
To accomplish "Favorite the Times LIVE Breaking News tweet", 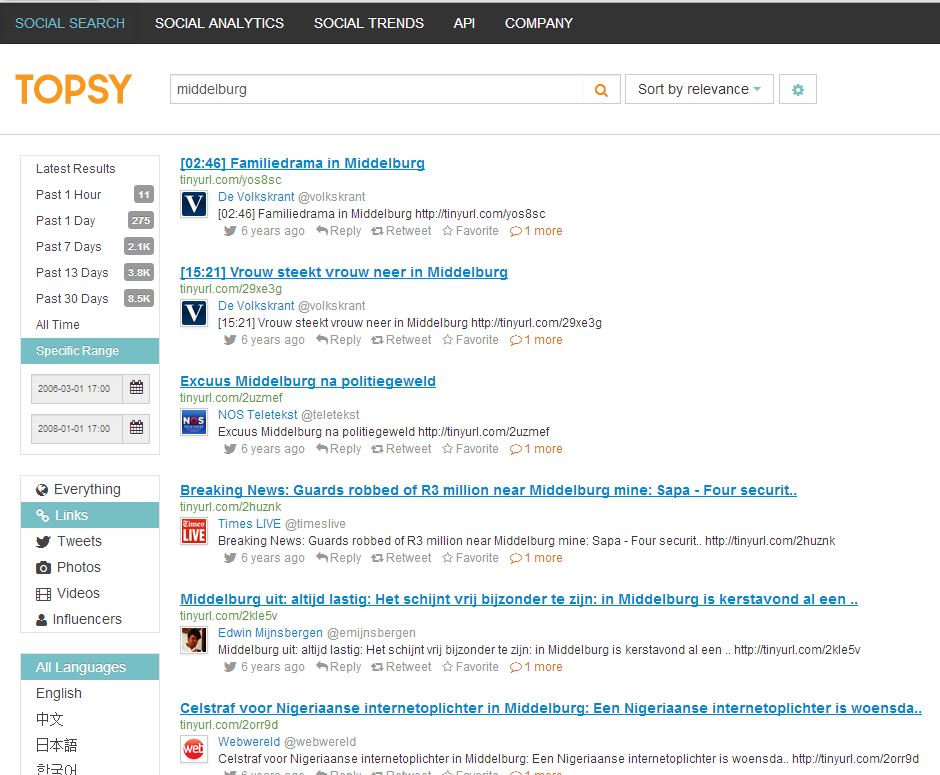I will (471, 558).
